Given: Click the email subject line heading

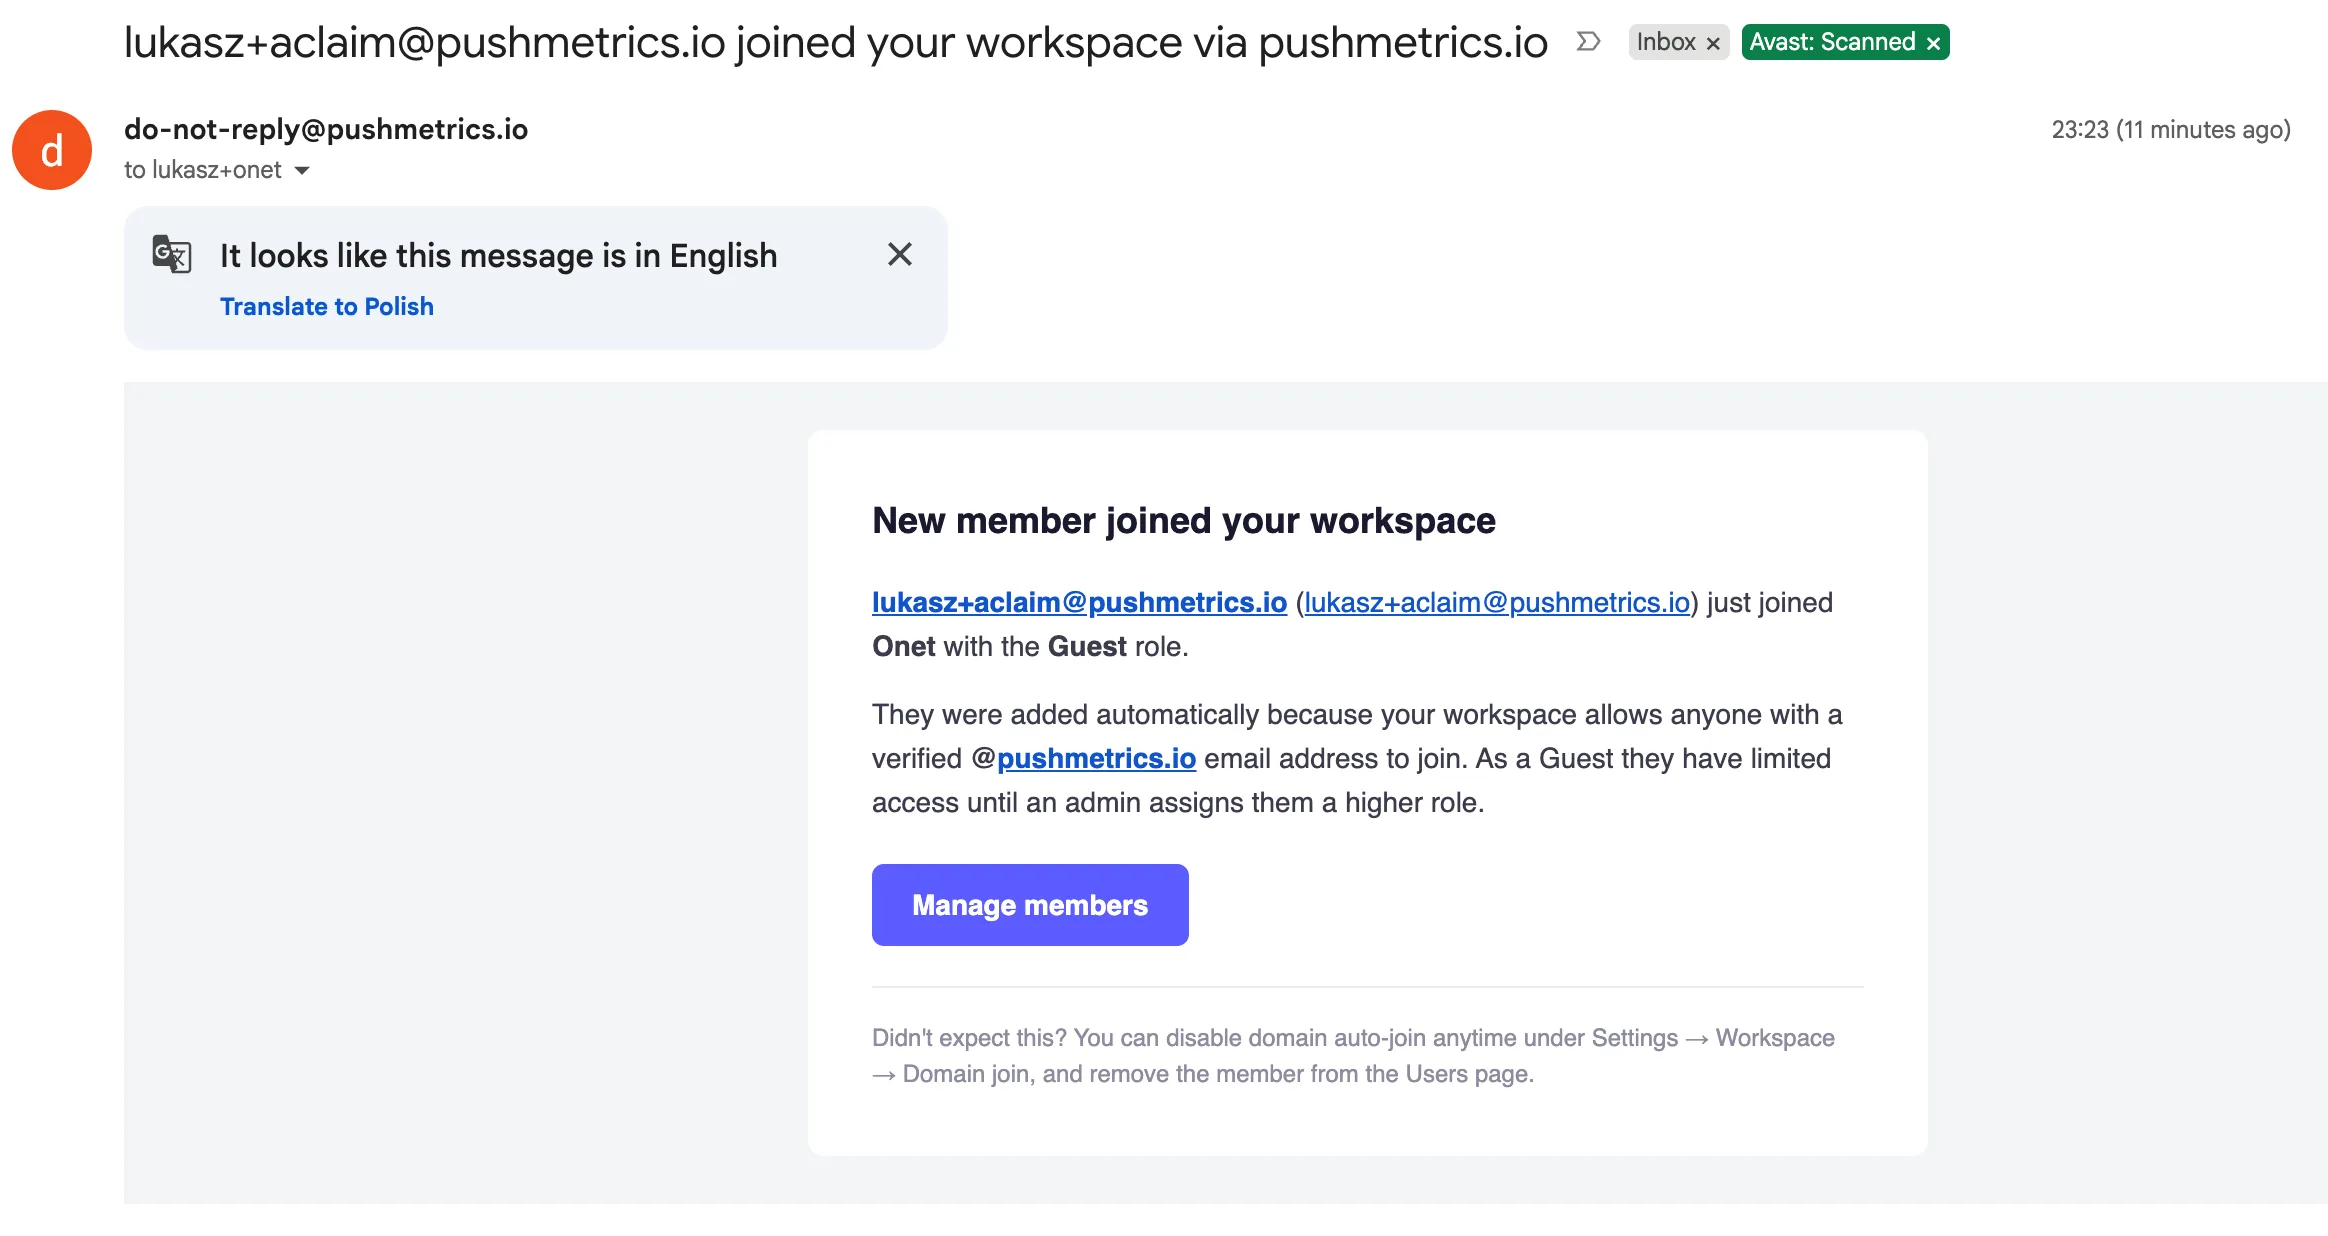Looking at the screenshot, I should click(836, 43).
